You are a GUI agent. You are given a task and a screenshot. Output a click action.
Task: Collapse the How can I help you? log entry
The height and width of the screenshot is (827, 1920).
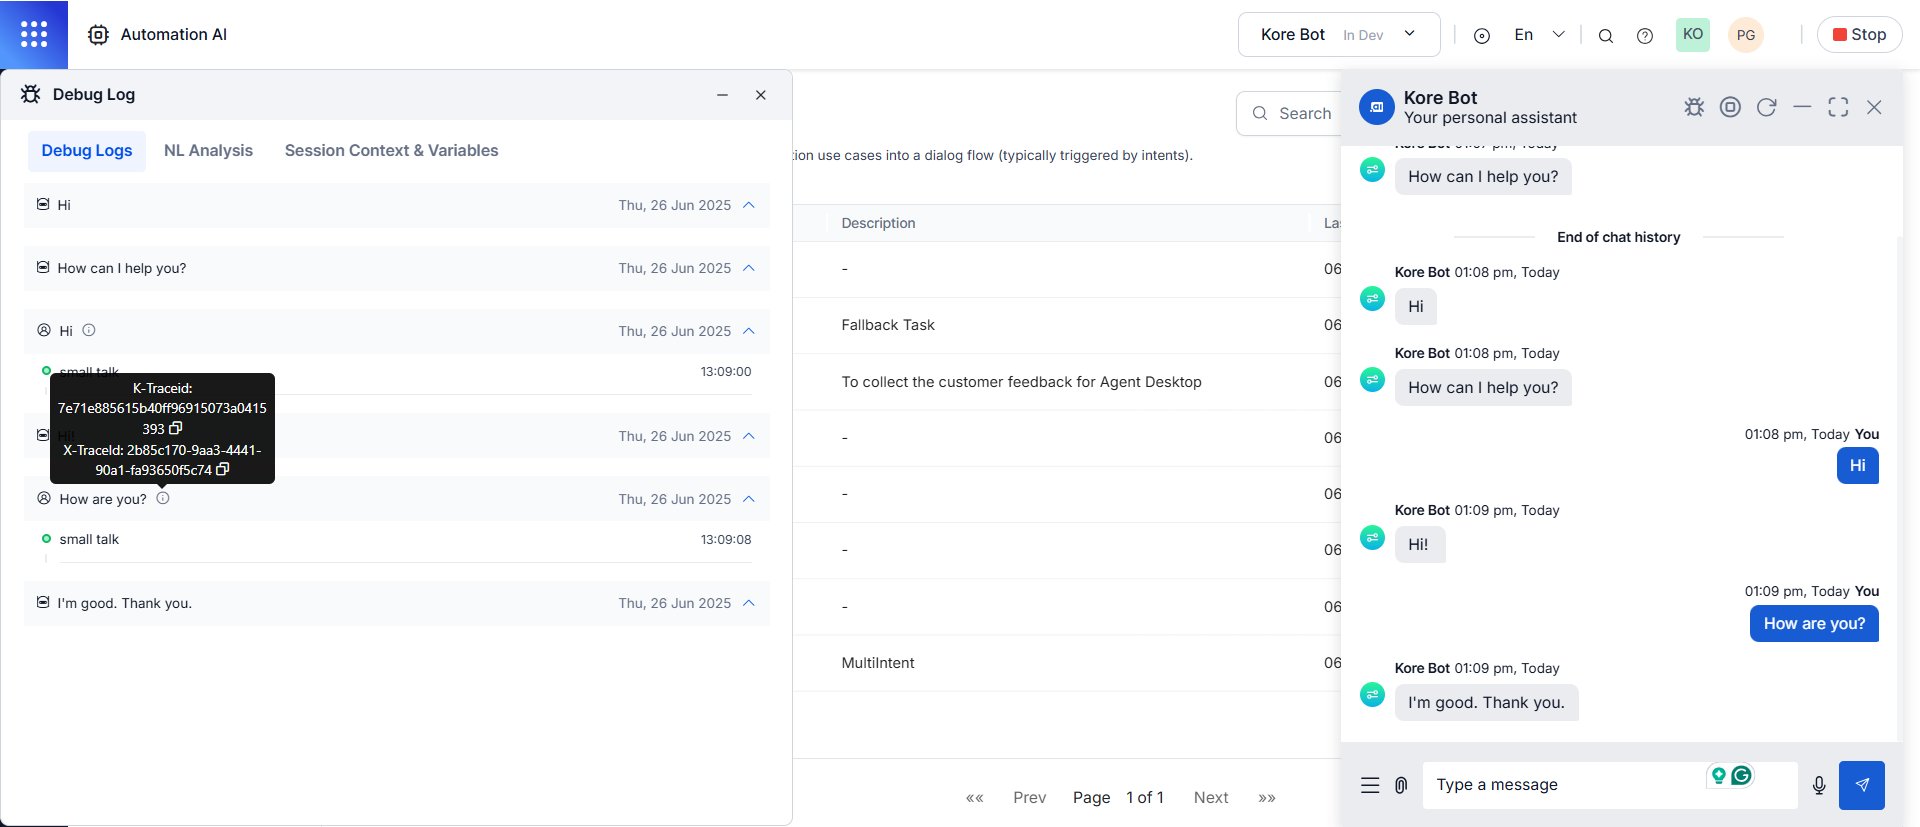[x=749, y=268]
